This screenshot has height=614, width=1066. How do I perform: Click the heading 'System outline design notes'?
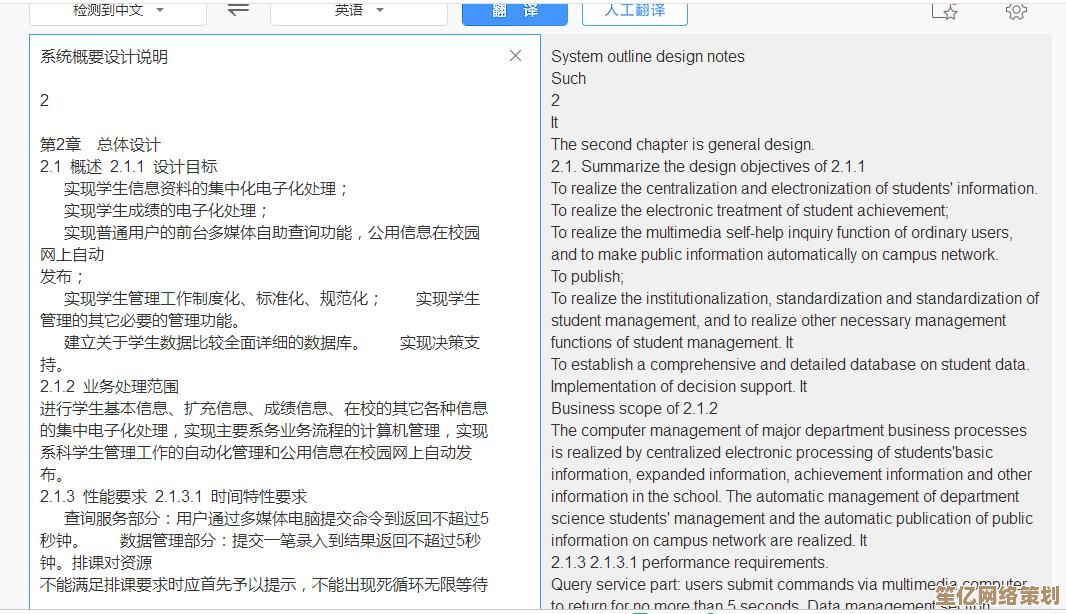(647, 56)
